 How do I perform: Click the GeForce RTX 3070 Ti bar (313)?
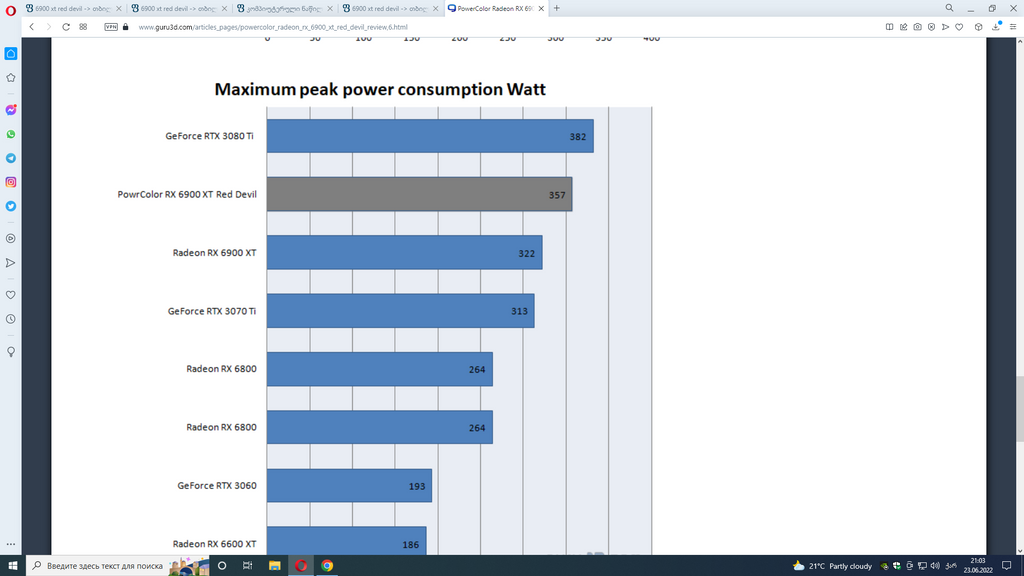[x=400, y=311]
